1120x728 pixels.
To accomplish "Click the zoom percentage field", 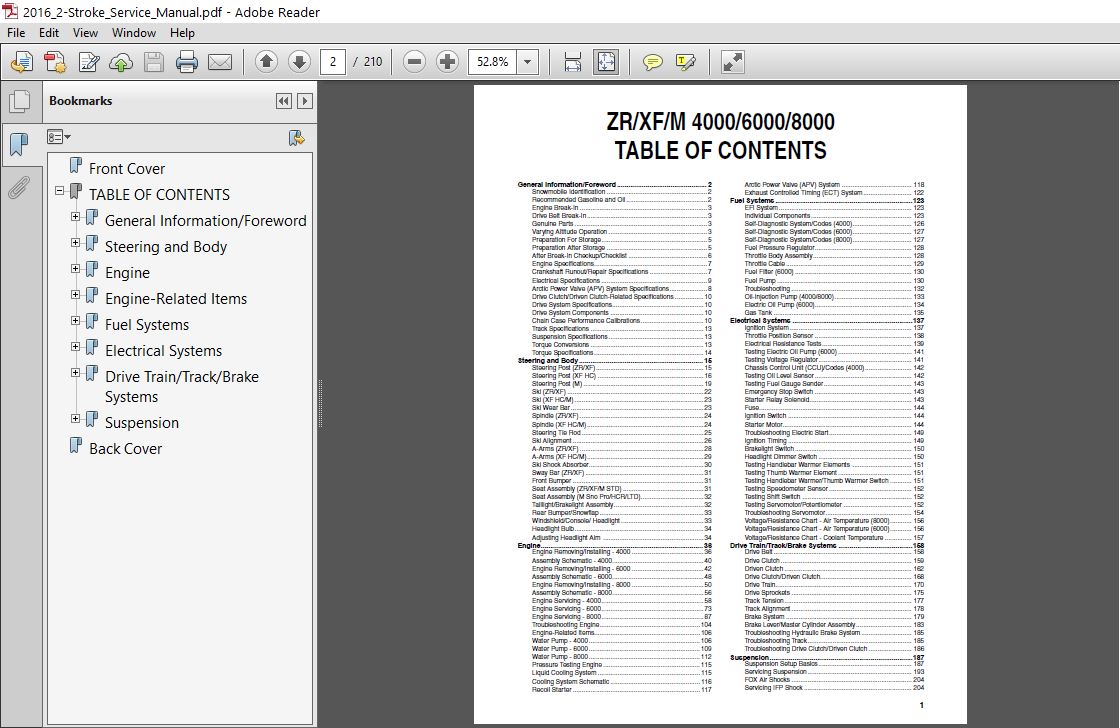I will (x=493, y=62).
